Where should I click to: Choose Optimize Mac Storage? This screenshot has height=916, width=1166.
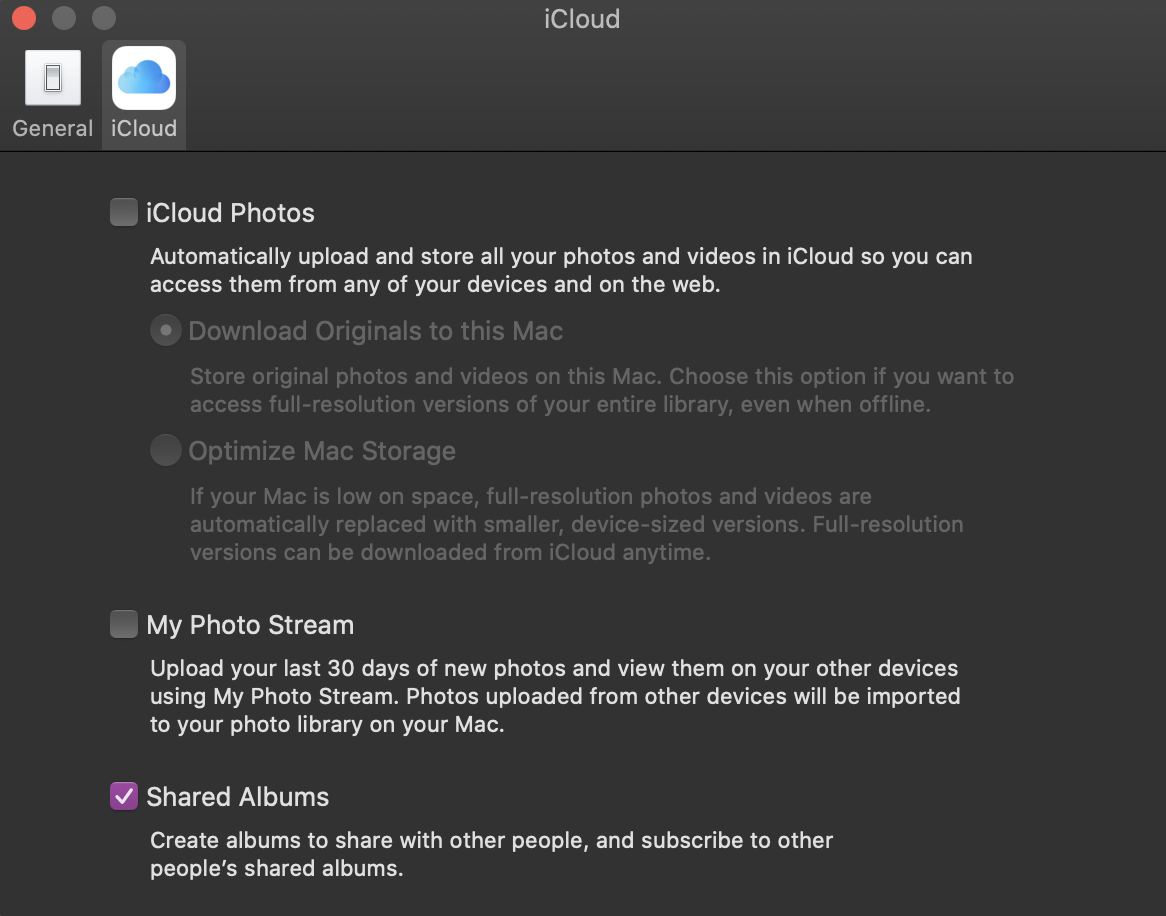click(165, 450)
